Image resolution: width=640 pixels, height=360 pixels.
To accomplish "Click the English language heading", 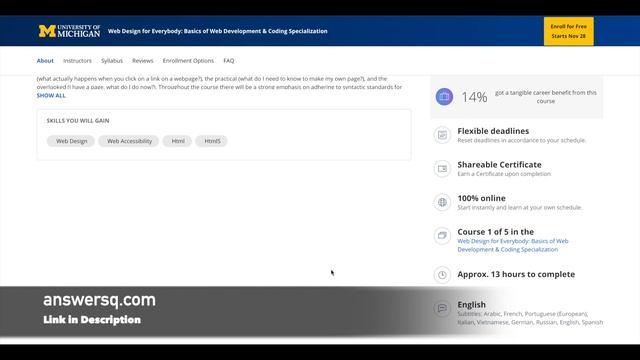I will 471,304.
